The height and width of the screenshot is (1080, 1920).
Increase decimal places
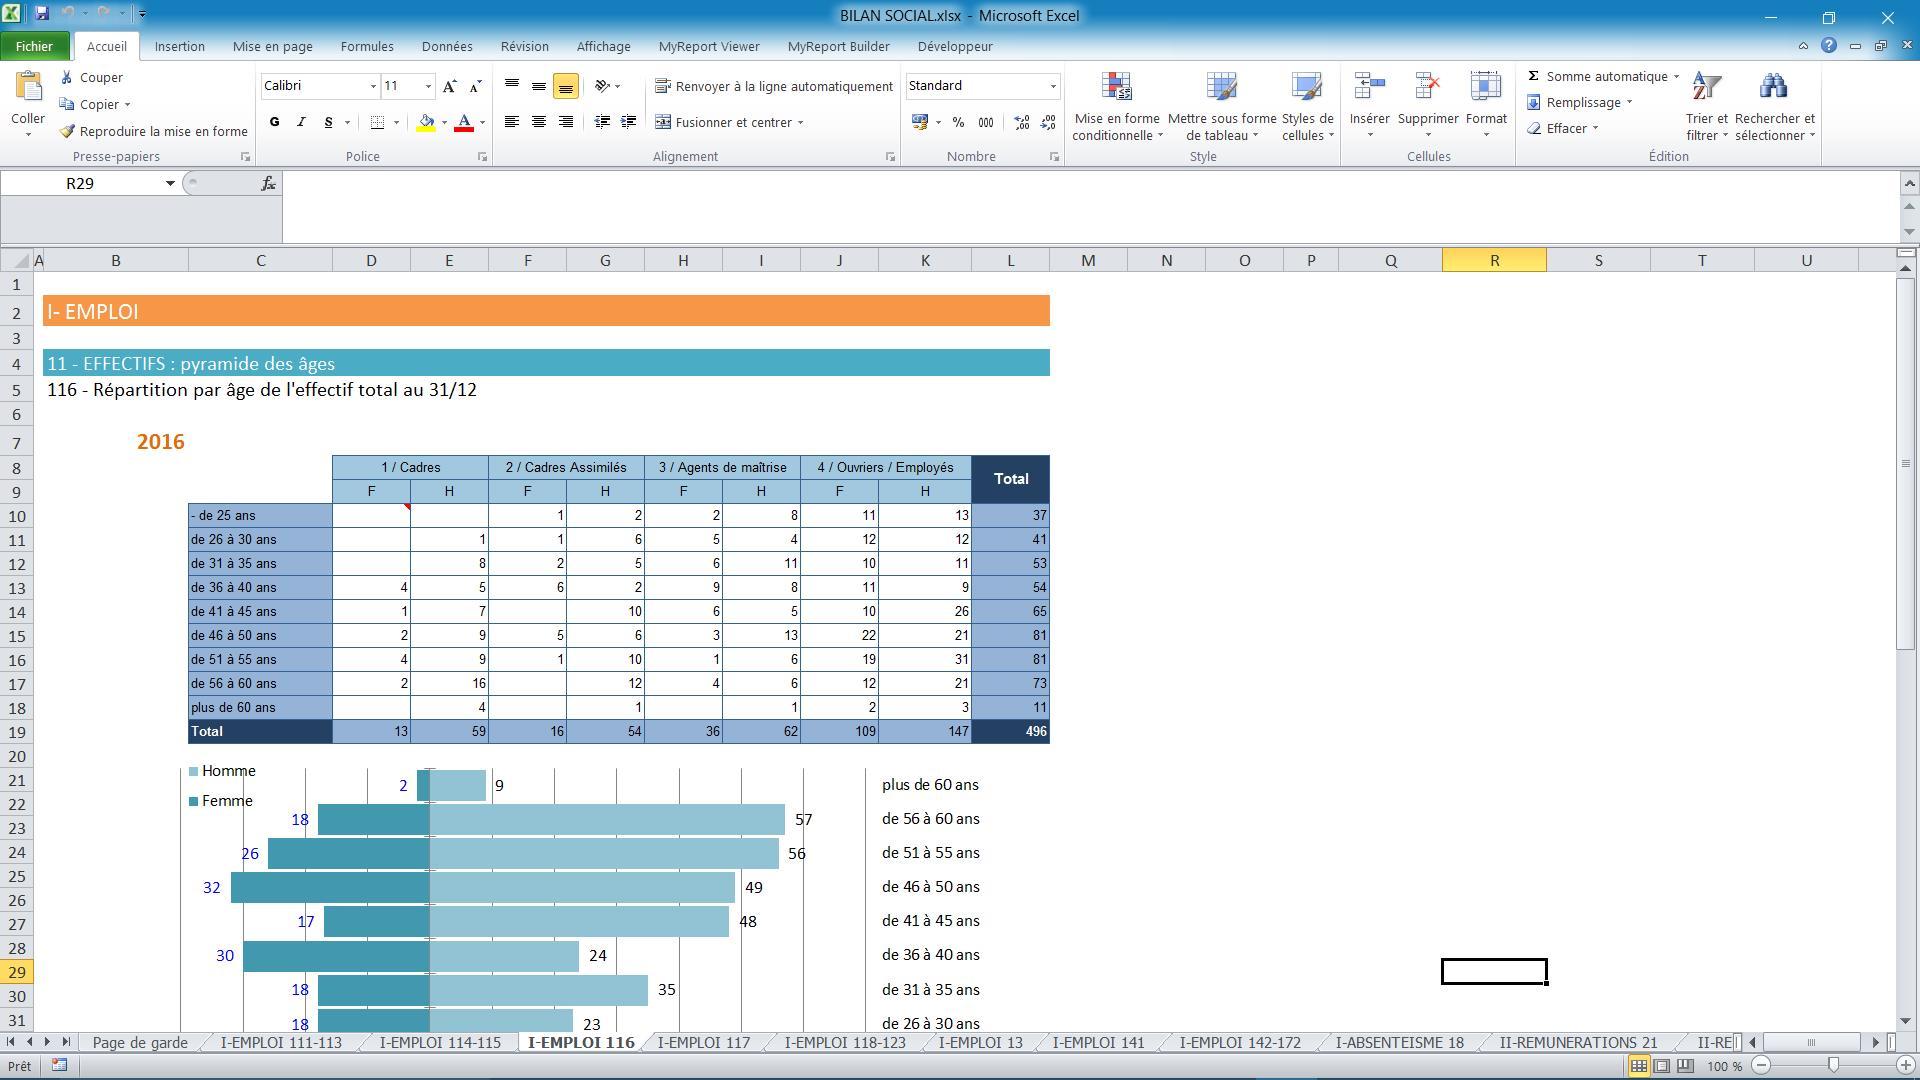[1022, 122]
